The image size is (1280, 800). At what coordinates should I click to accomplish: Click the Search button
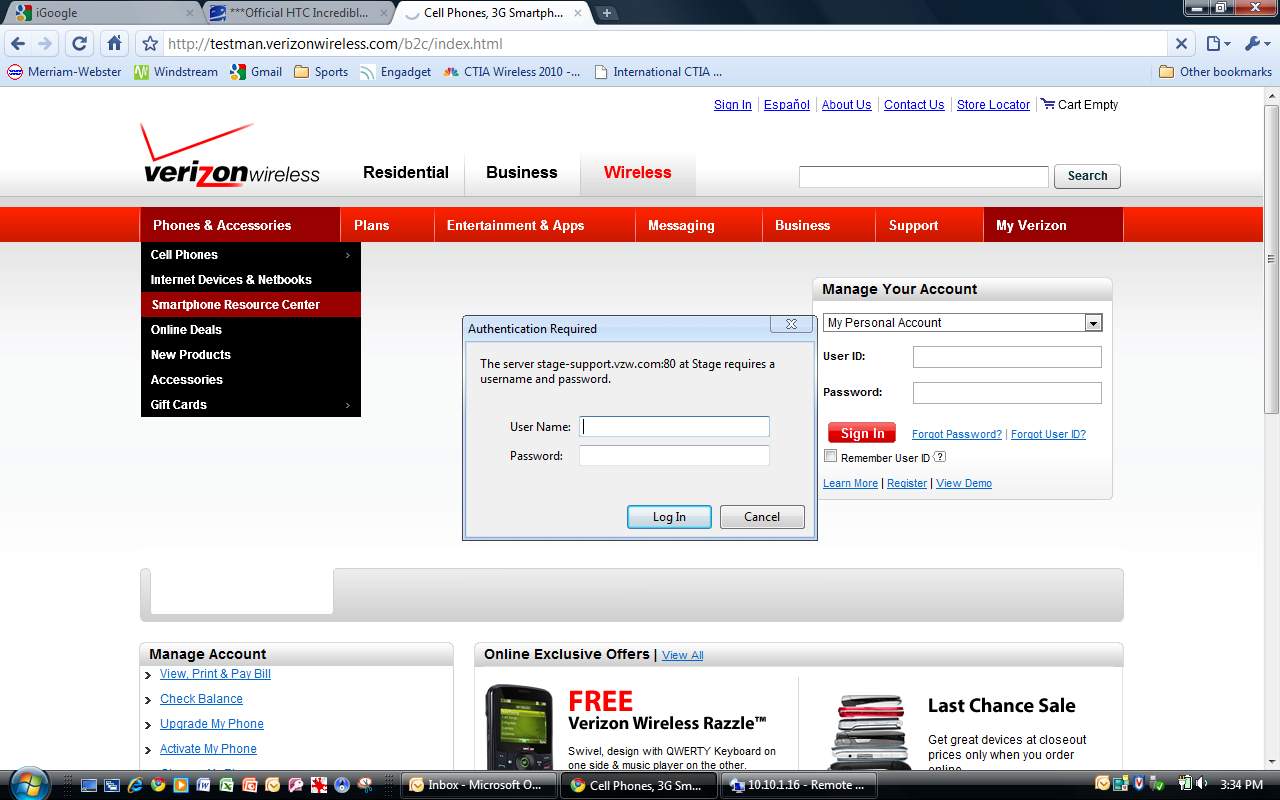(x=1087, y=176)
